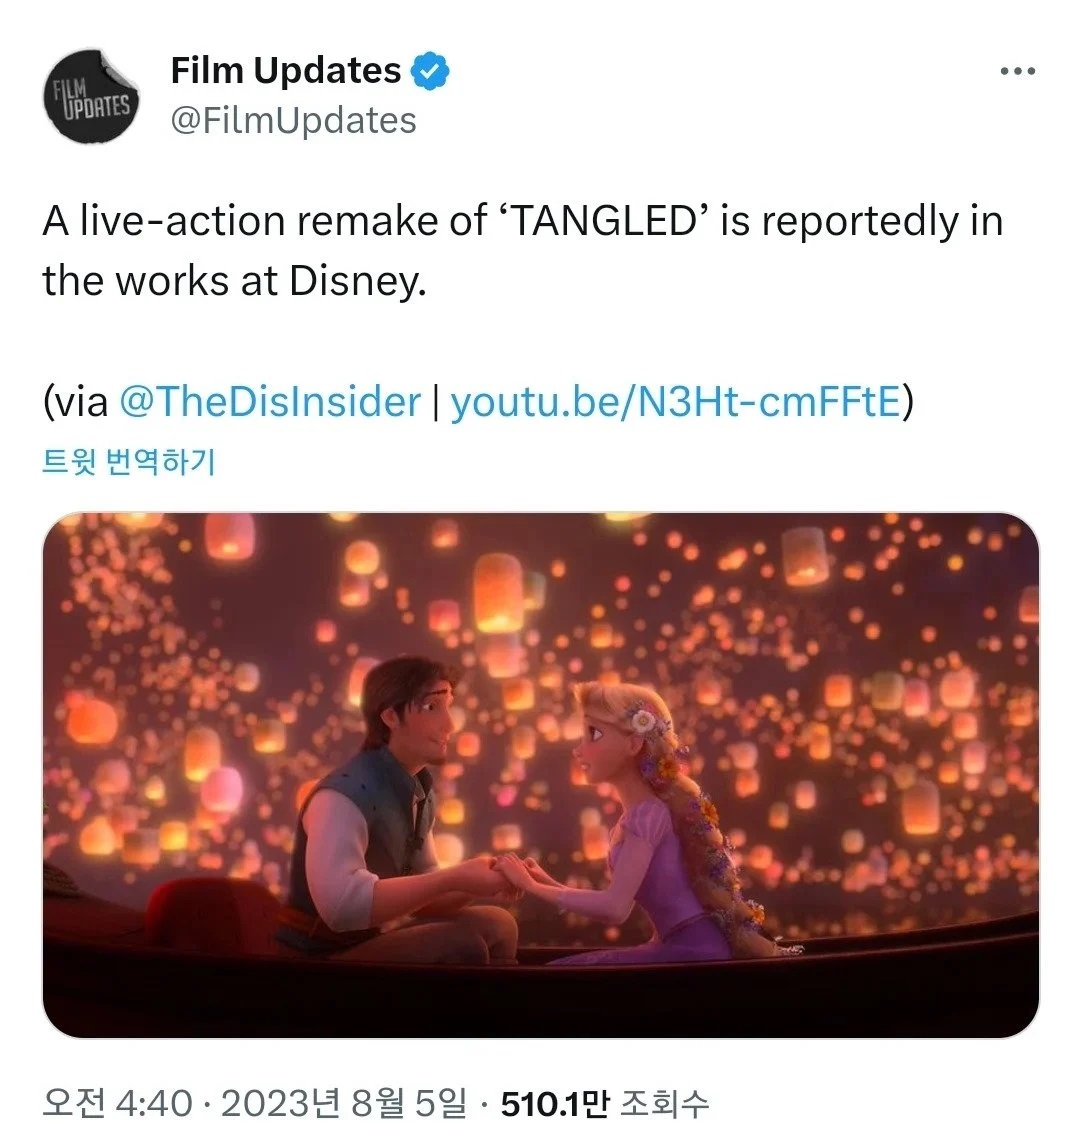Click the 510.1만 view count number
Screen dimensions: 1080x1123
coord(555,1103)
